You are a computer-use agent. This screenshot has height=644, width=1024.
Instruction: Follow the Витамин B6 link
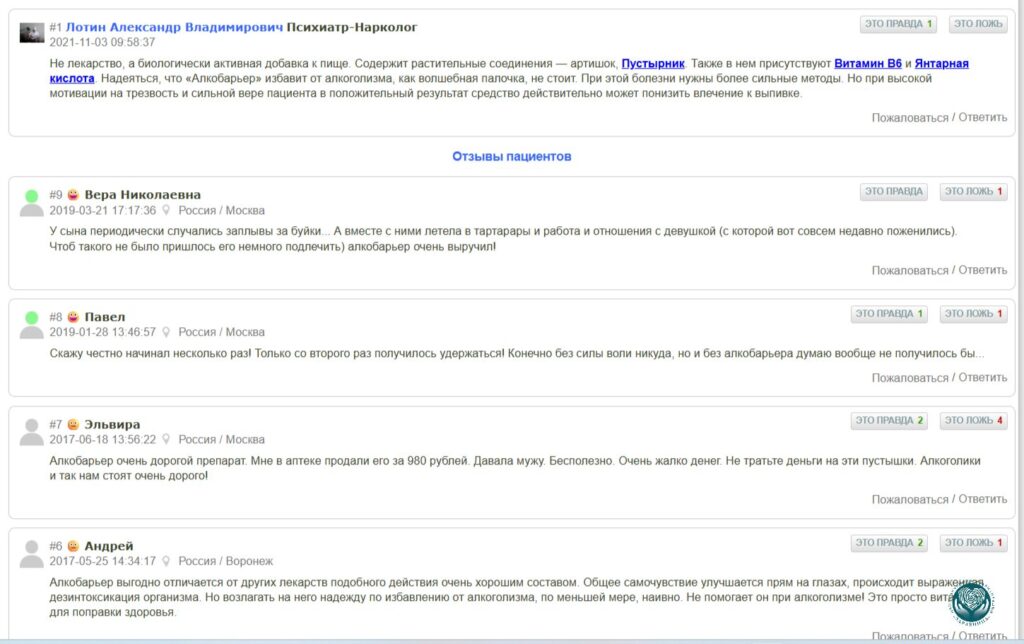(x=867, y=63)
